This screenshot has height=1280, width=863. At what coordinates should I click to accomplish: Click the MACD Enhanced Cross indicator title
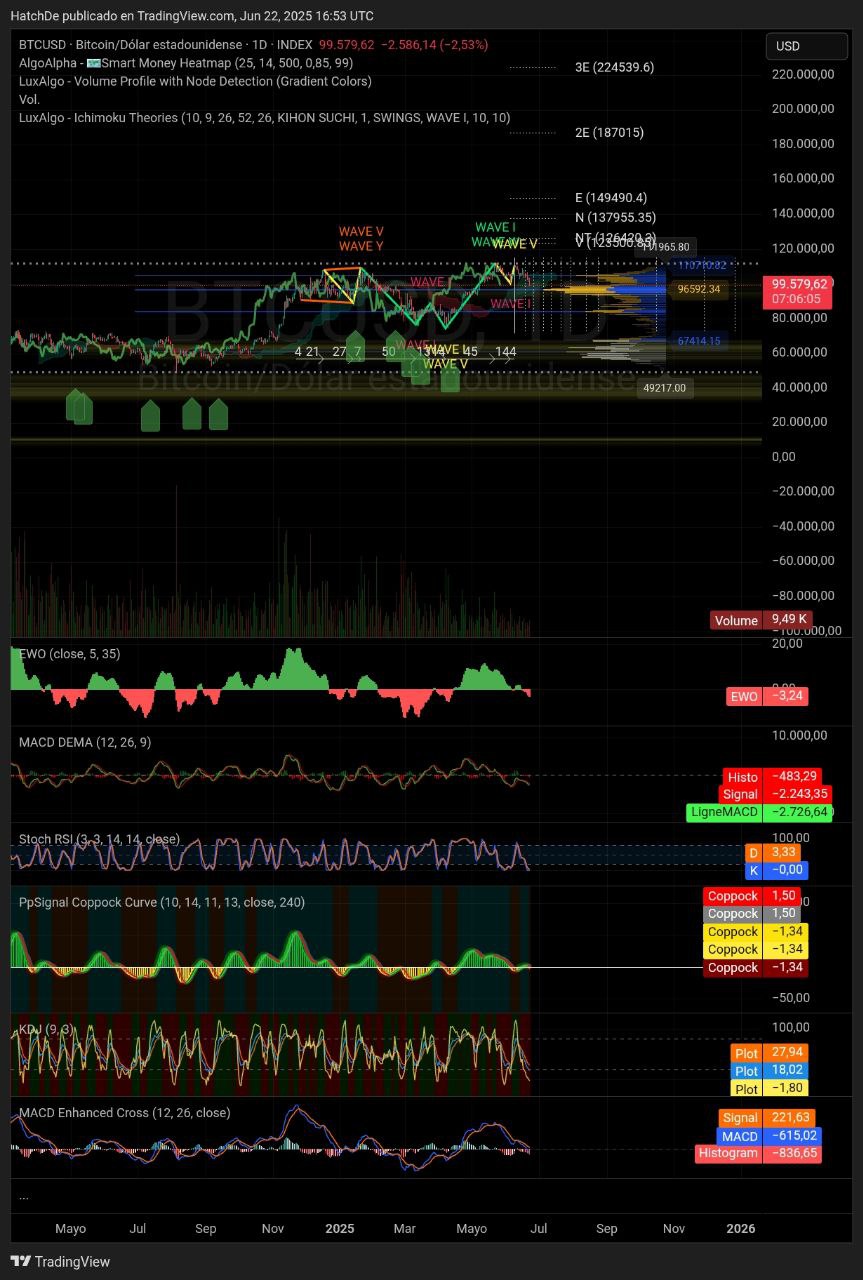click(124, 1112)
